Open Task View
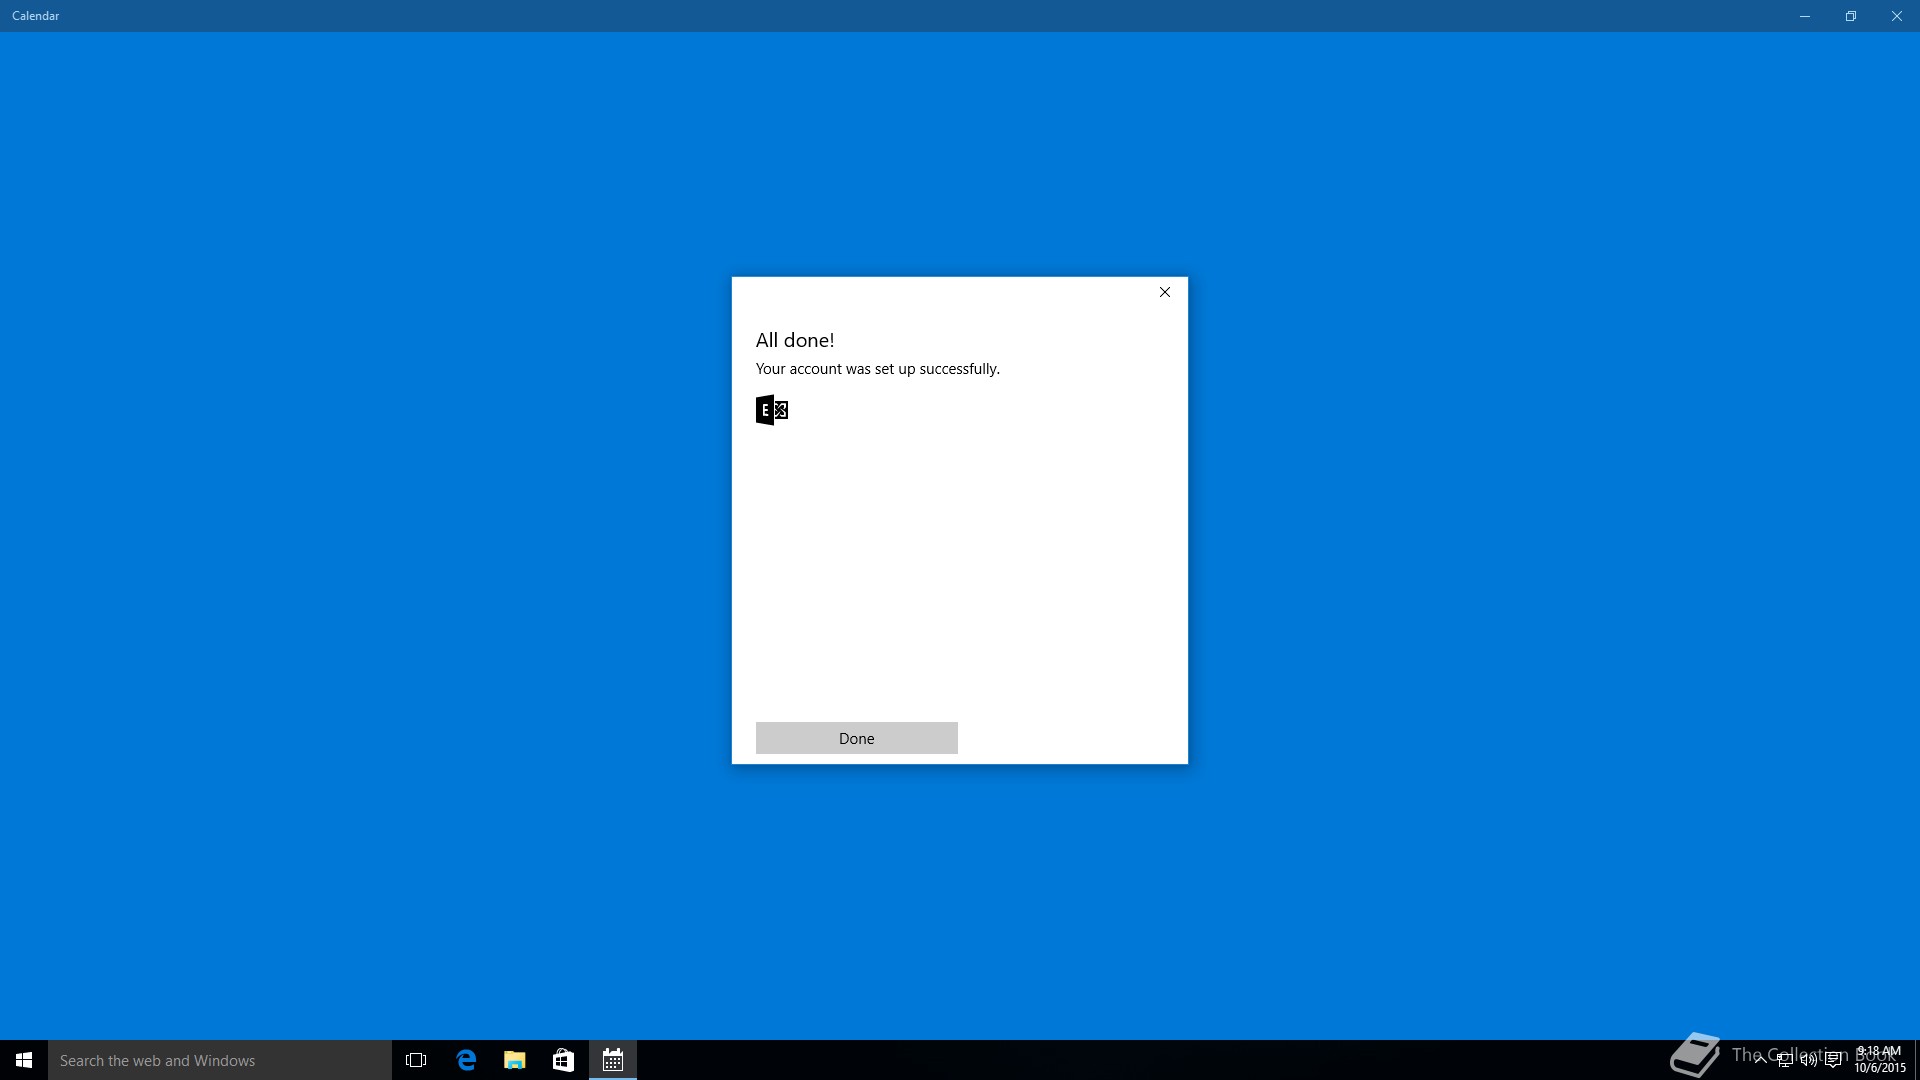The image size is (1920, 1080). tap(416, 1060)
